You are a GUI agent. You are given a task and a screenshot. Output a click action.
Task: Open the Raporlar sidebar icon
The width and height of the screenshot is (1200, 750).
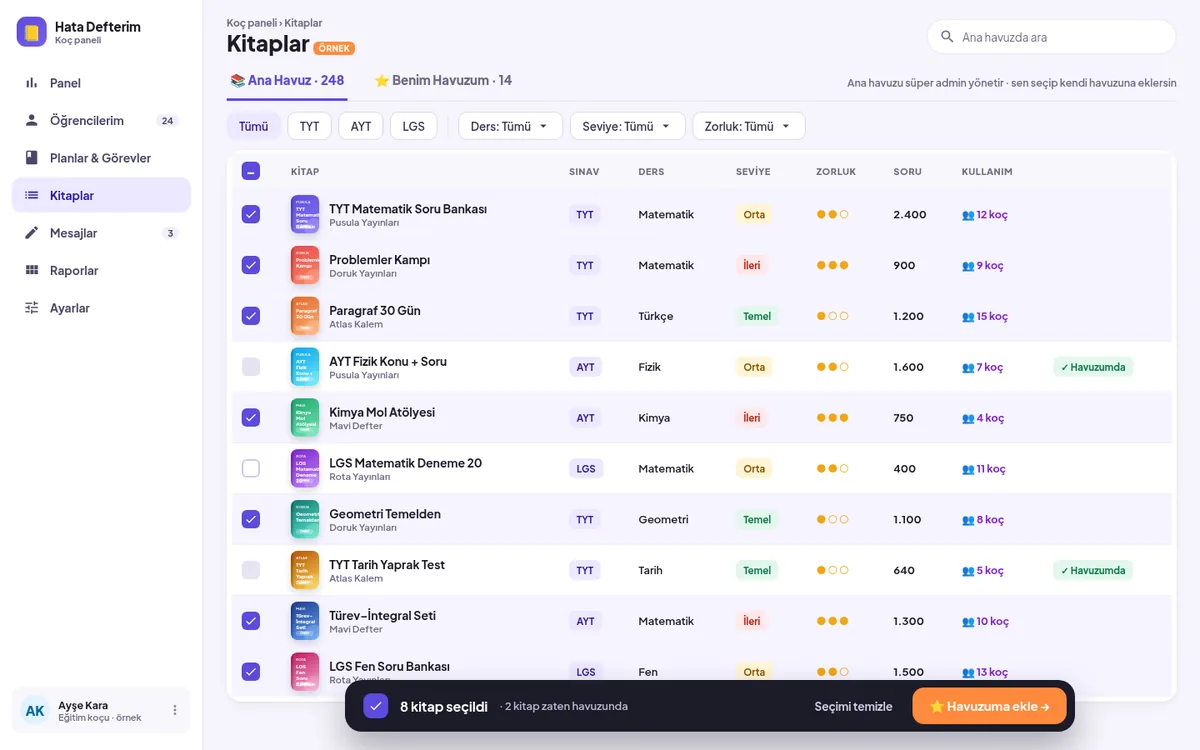pyautogui.click(x=32, y=270)
